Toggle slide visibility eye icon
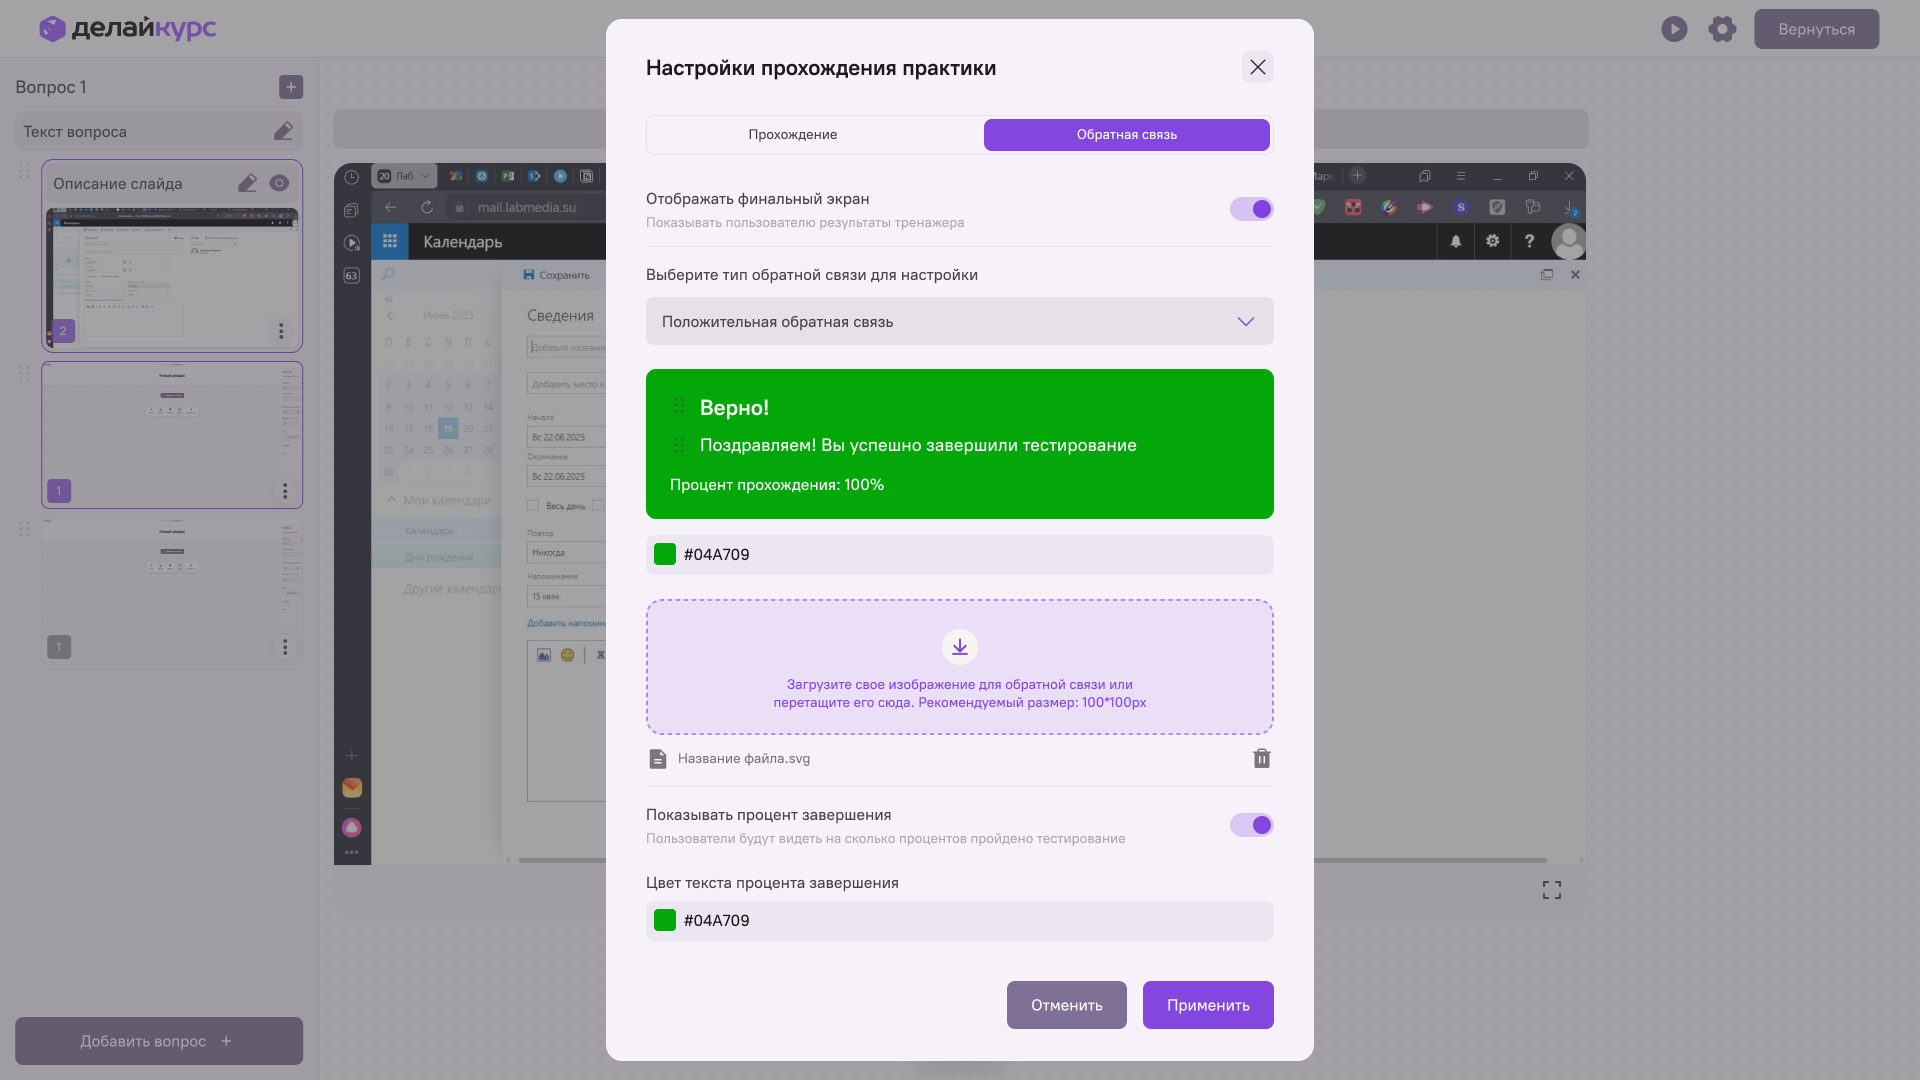 click(x=279, y=183)
